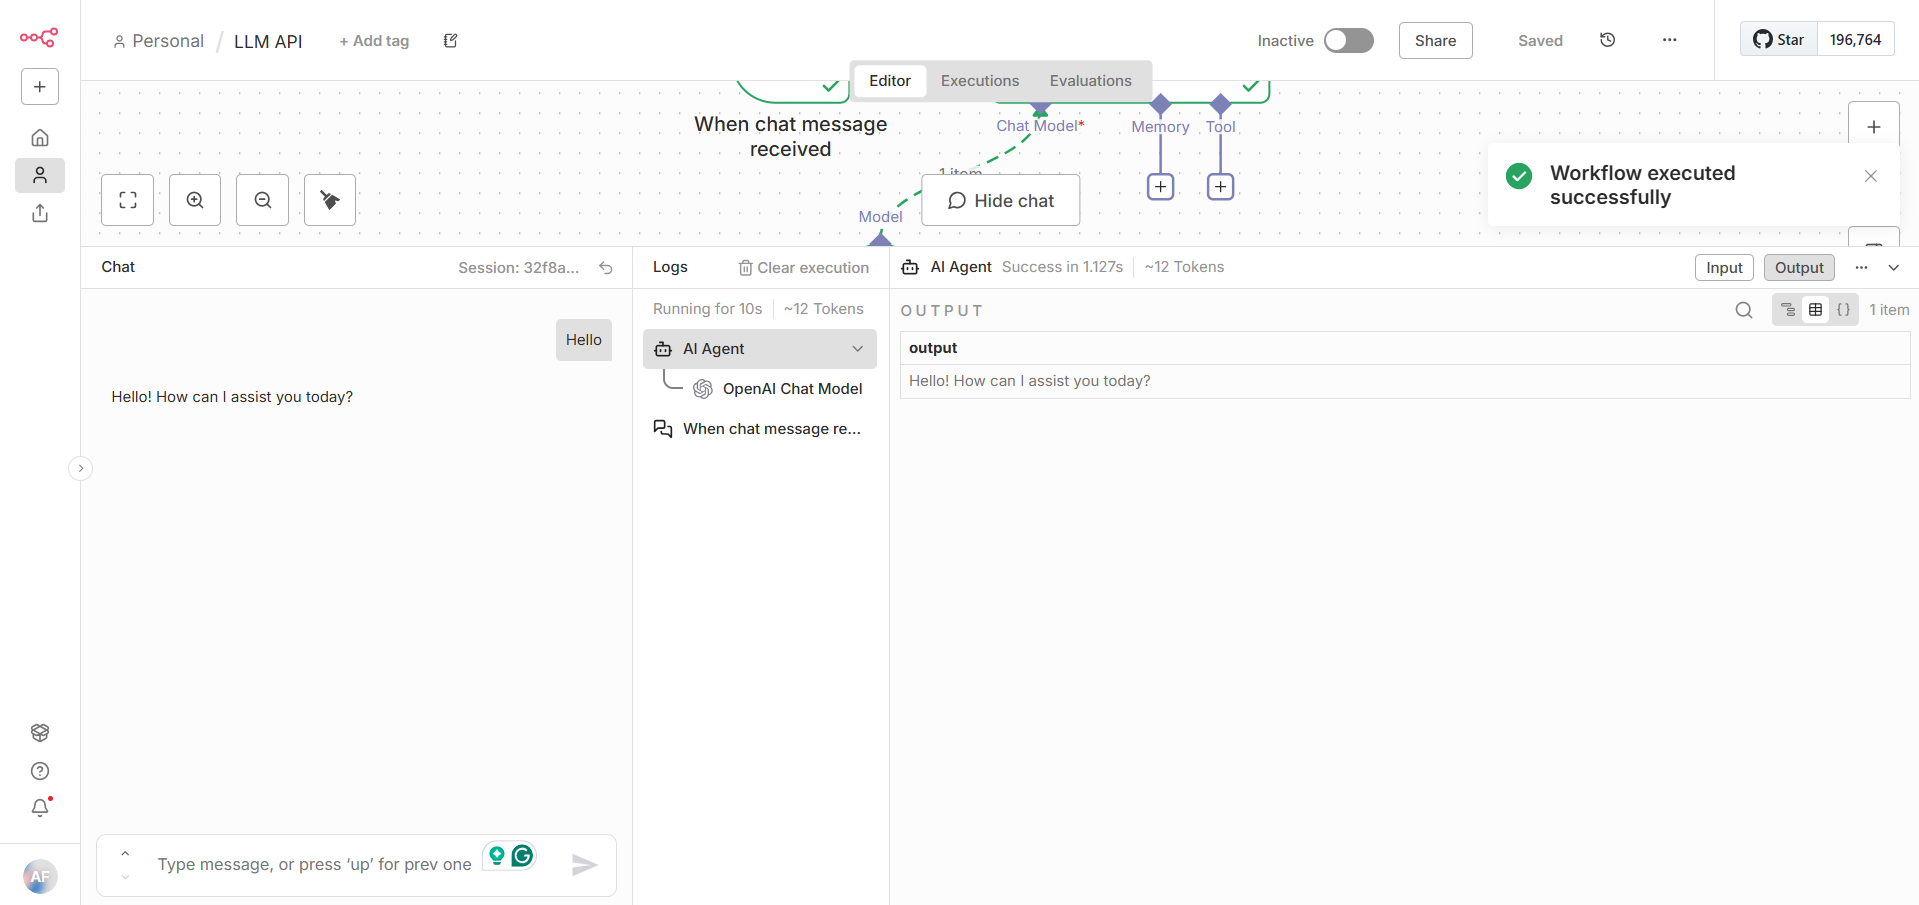The image size is (1919, 905).
Task: Tidy up the workflow nodes
Action: pyautogui.click(x=330, y=200)
